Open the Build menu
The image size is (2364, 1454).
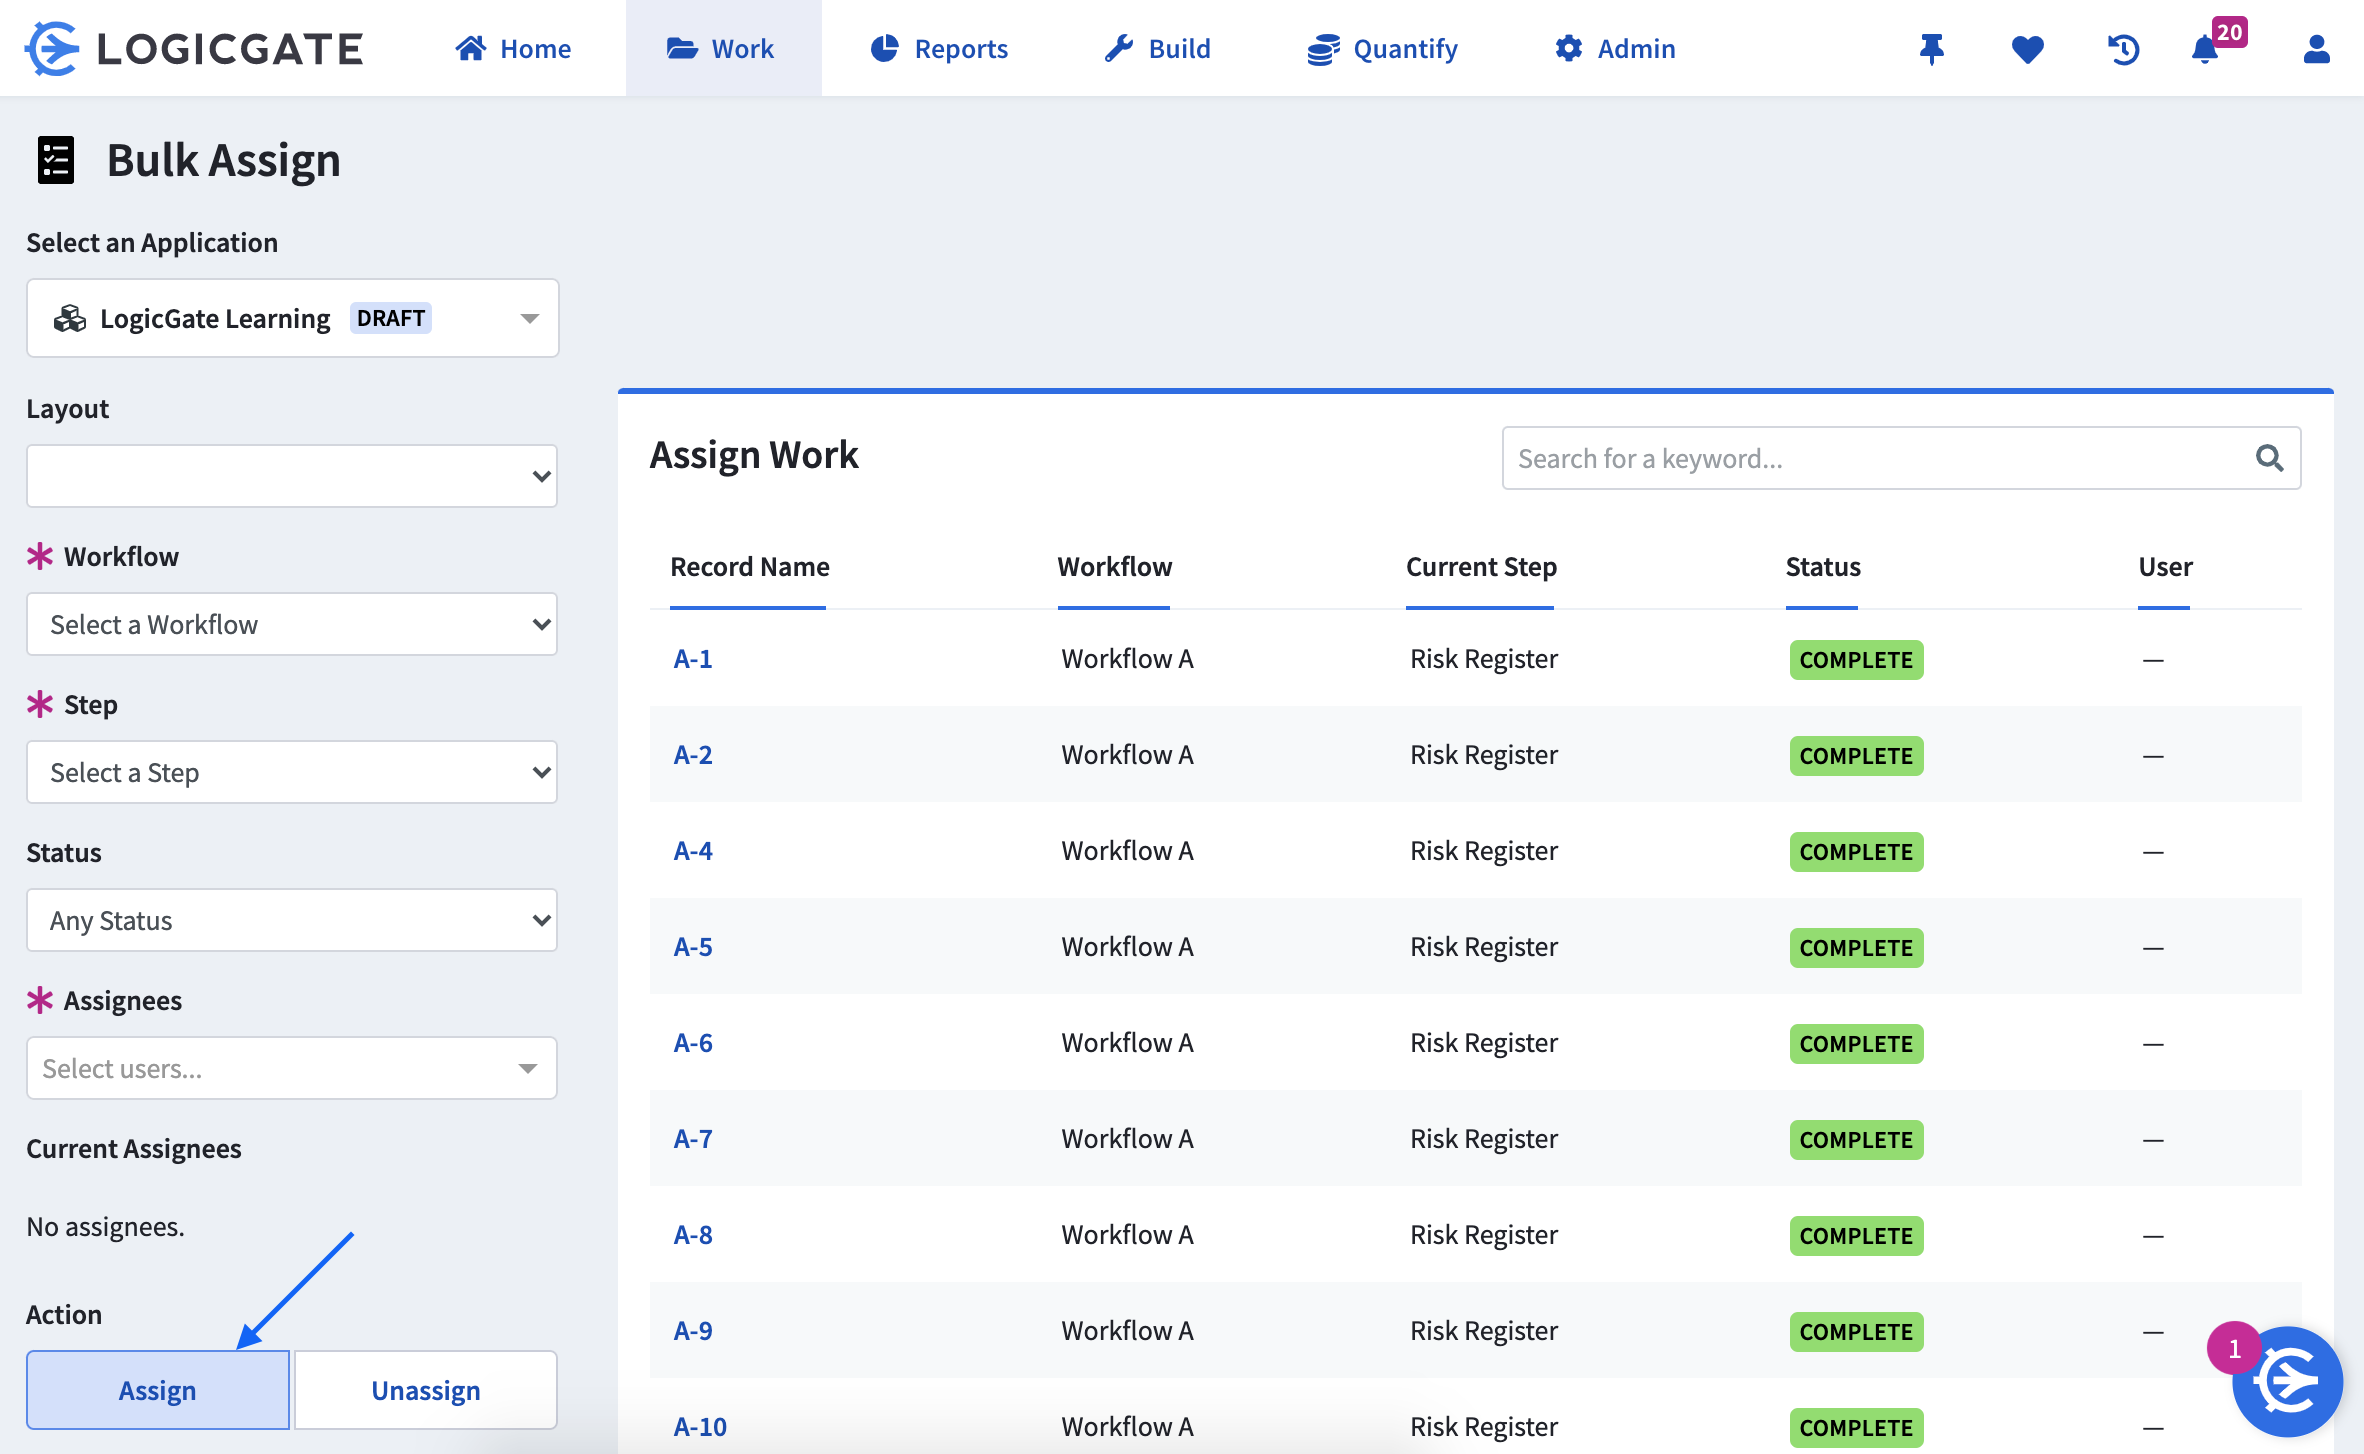click(x=1157, y=48)
